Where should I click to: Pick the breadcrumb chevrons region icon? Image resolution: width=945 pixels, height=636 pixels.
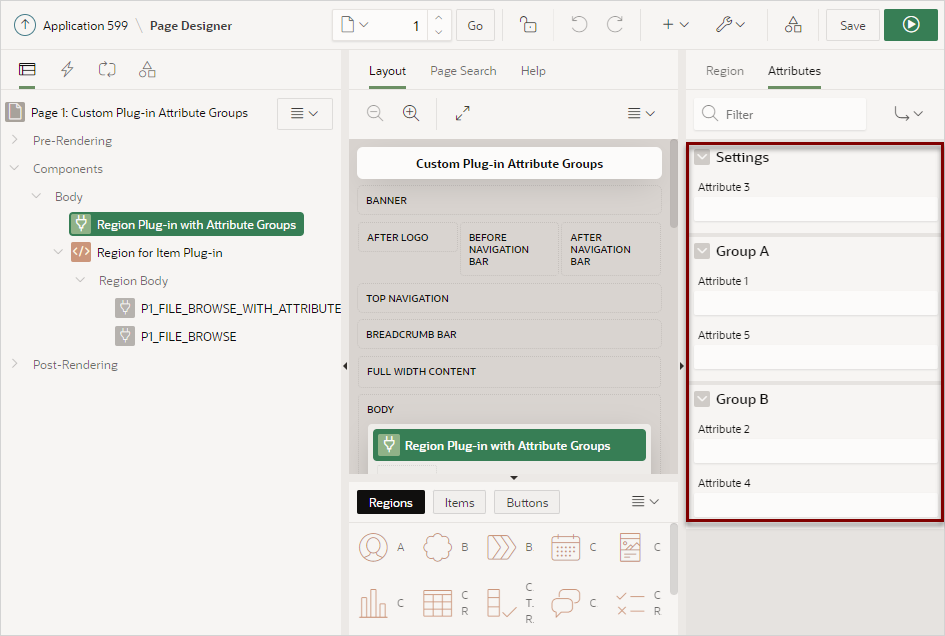(501, 547)
